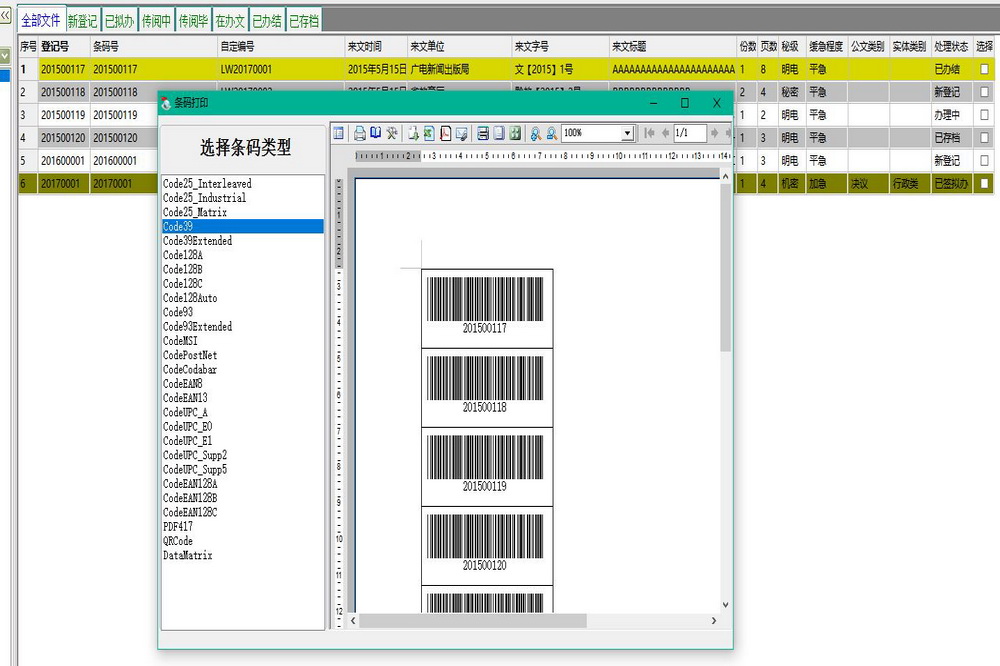Export preview to PDF icon
Screen dimensions: 1000x666
[445, 133]
